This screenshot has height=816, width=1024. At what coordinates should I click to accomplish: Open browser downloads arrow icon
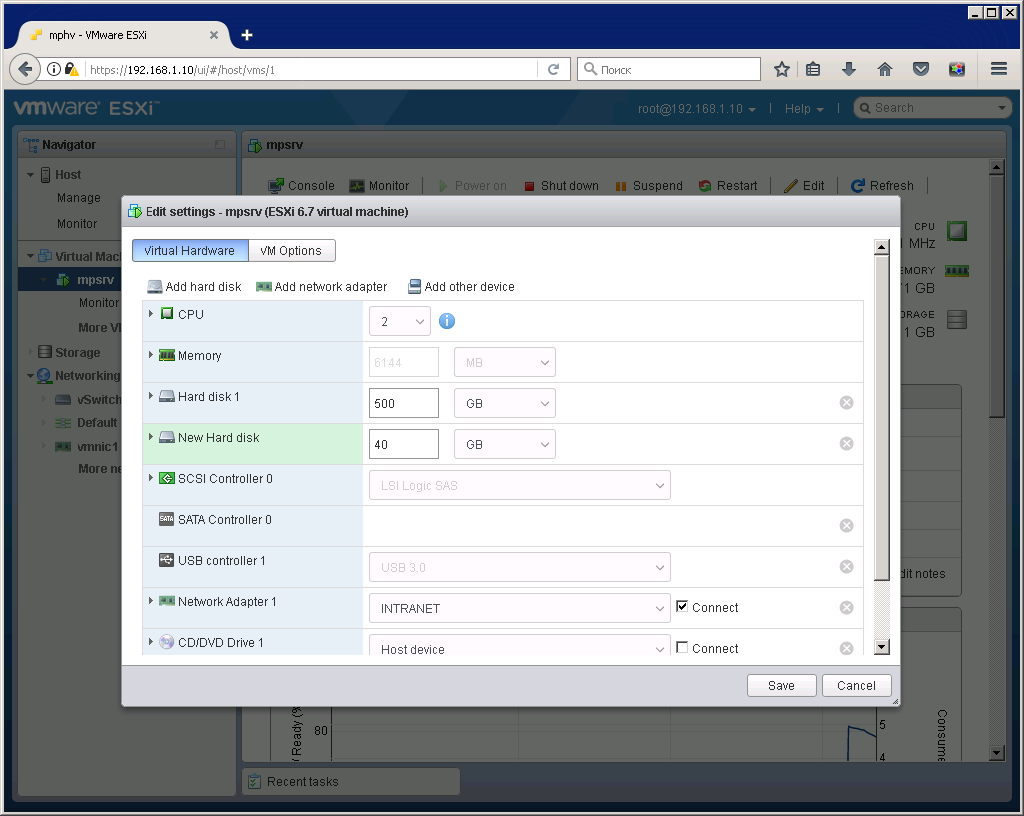[848, 69]
